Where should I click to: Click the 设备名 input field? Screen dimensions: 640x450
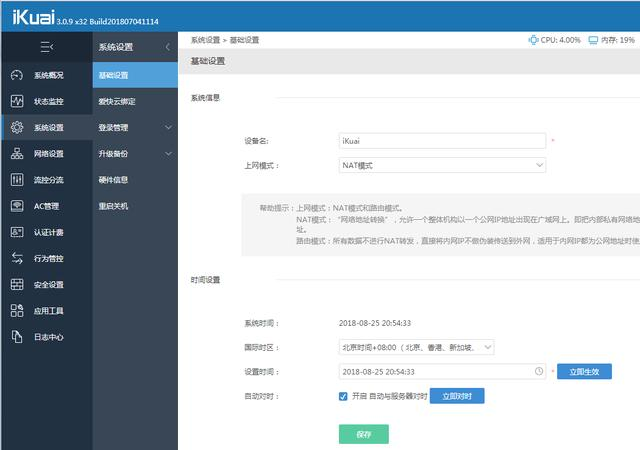[x=442, y=141]
